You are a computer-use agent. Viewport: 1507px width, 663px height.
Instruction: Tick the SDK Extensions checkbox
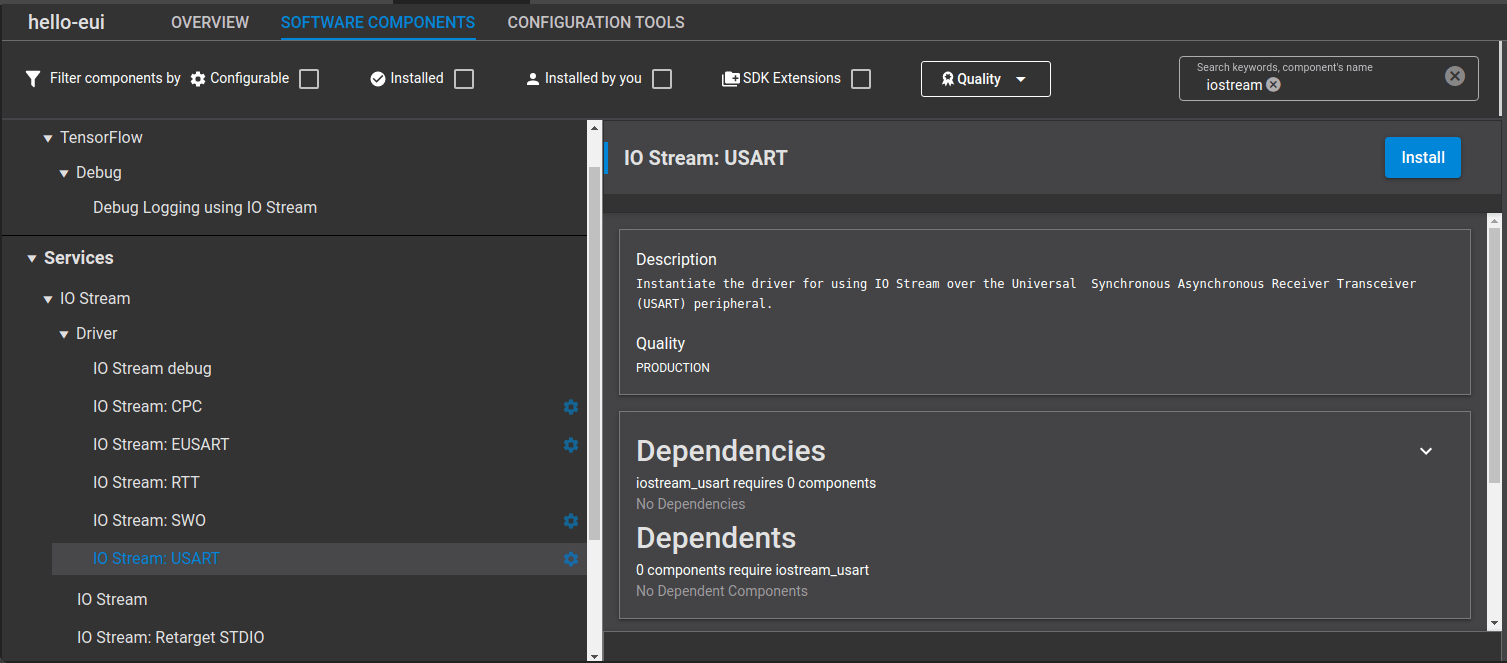(x=861, y=79)
